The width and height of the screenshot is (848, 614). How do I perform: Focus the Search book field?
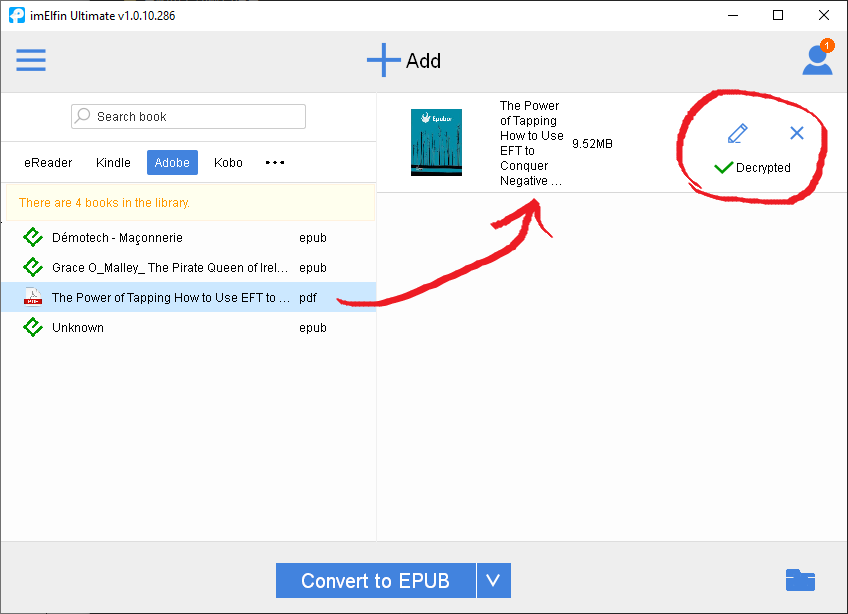188,116
